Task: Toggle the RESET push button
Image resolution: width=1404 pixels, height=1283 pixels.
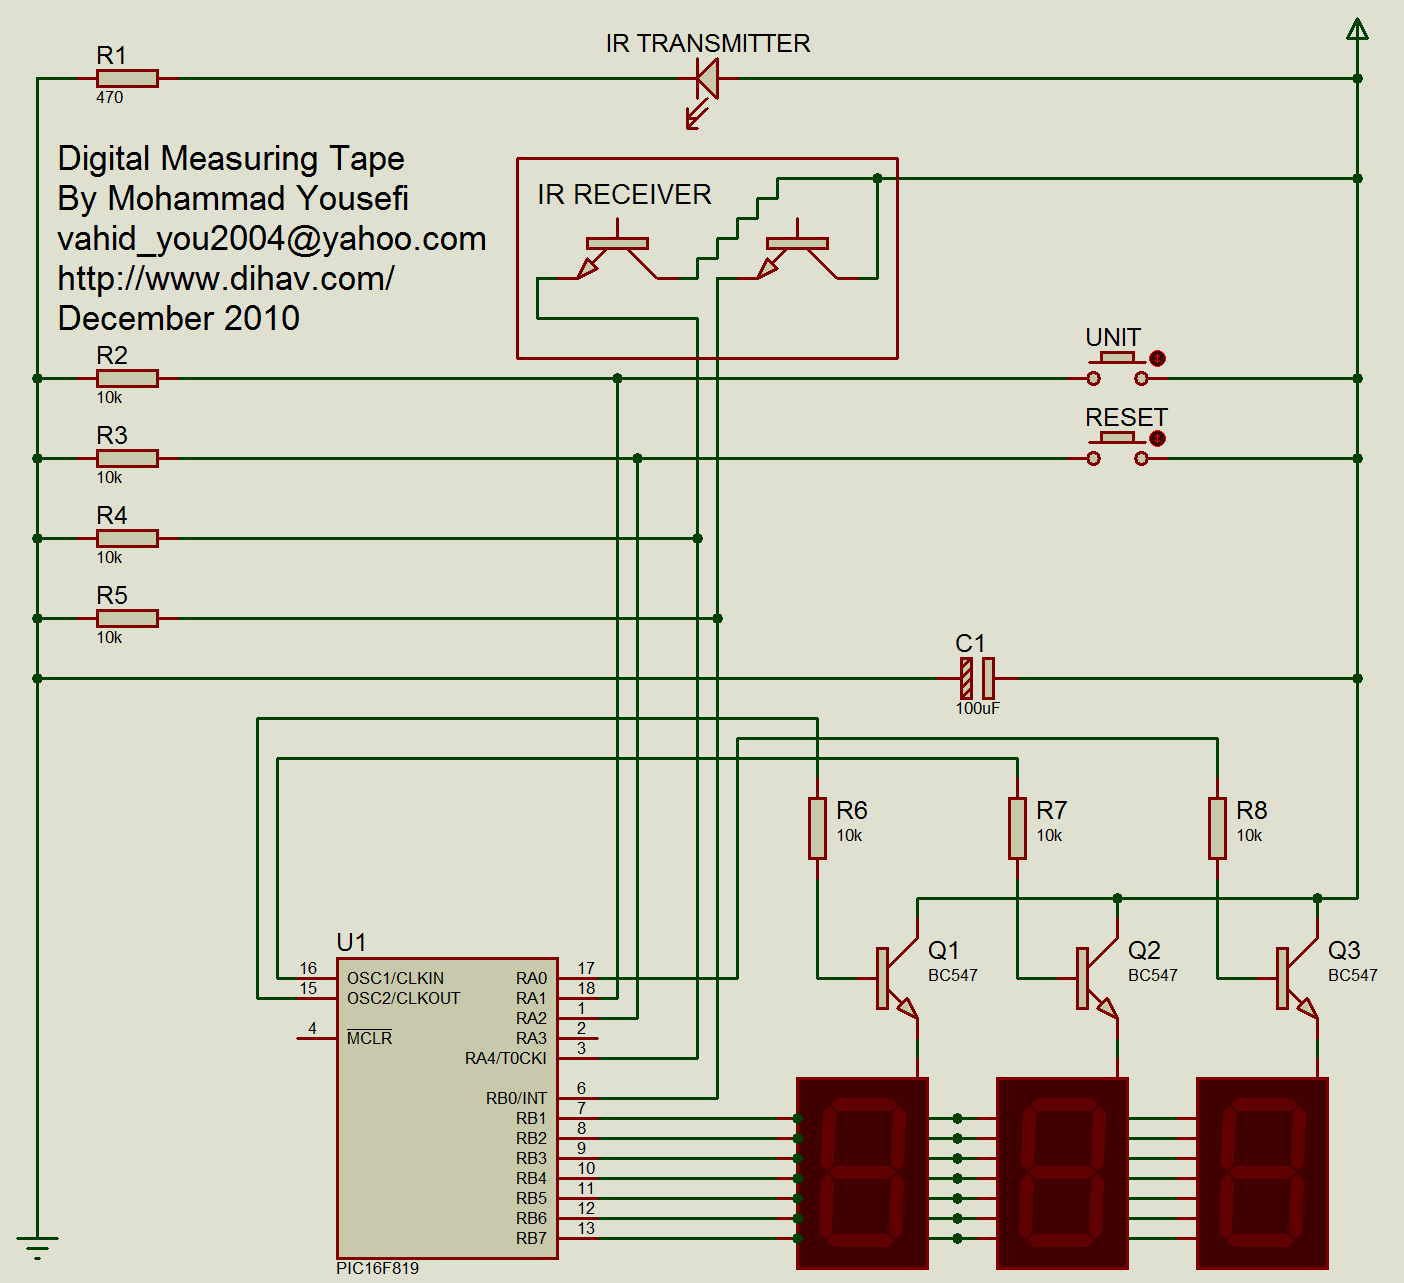Action: [1117, 449]
